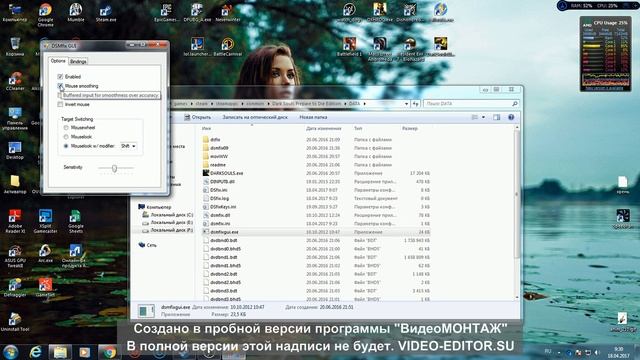
Task: Select the Mousewheel target switching radio button
Action: coord(66,128)
